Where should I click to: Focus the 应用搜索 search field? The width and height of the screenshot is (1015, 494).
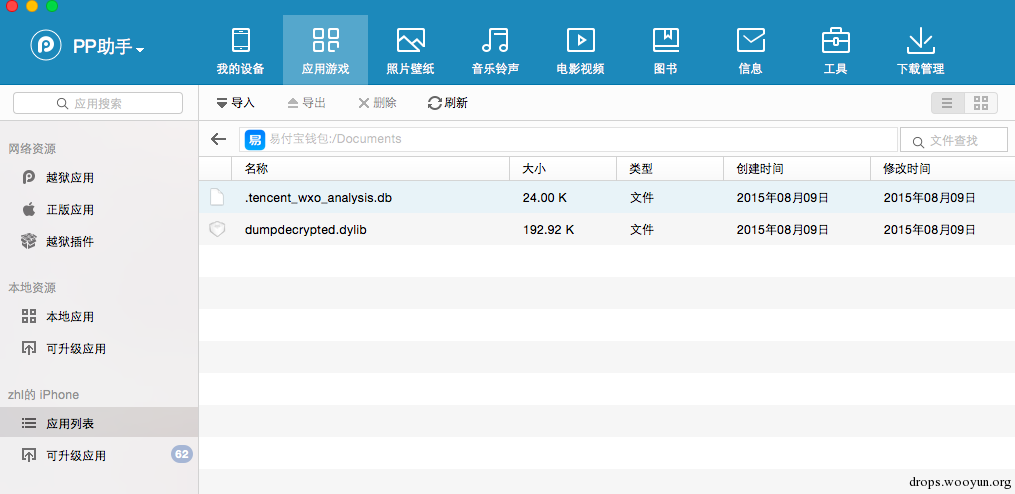tap(98, 103)
